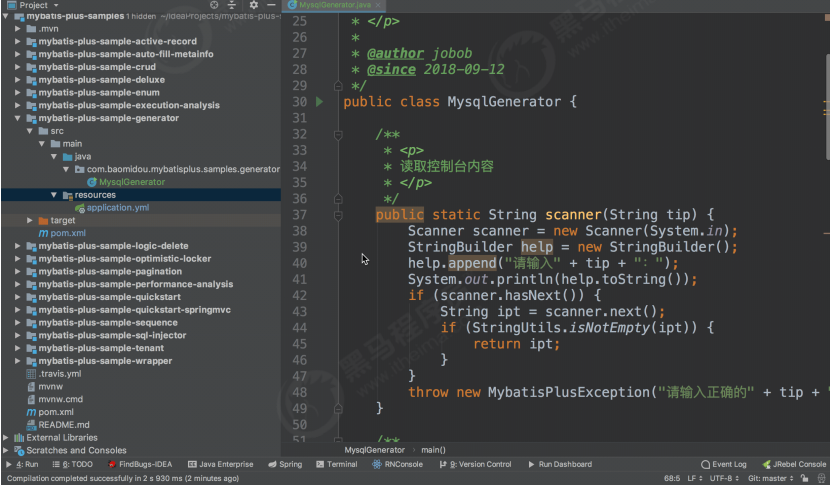The image size is (830, 485).
Task: Click the .travis.yml file icon
Action: coord(31,374)
